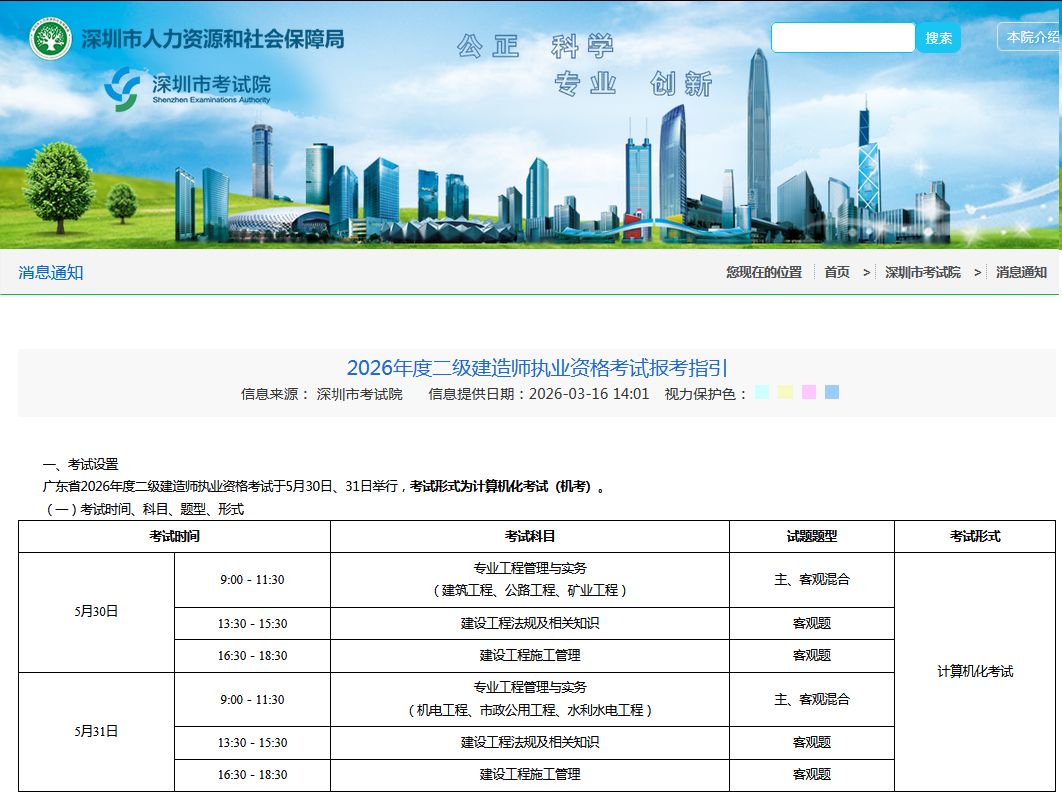Select the light cyan eye-protection color swatch
The height and width of the screenshot is (793, 1062).
[762, 392]
